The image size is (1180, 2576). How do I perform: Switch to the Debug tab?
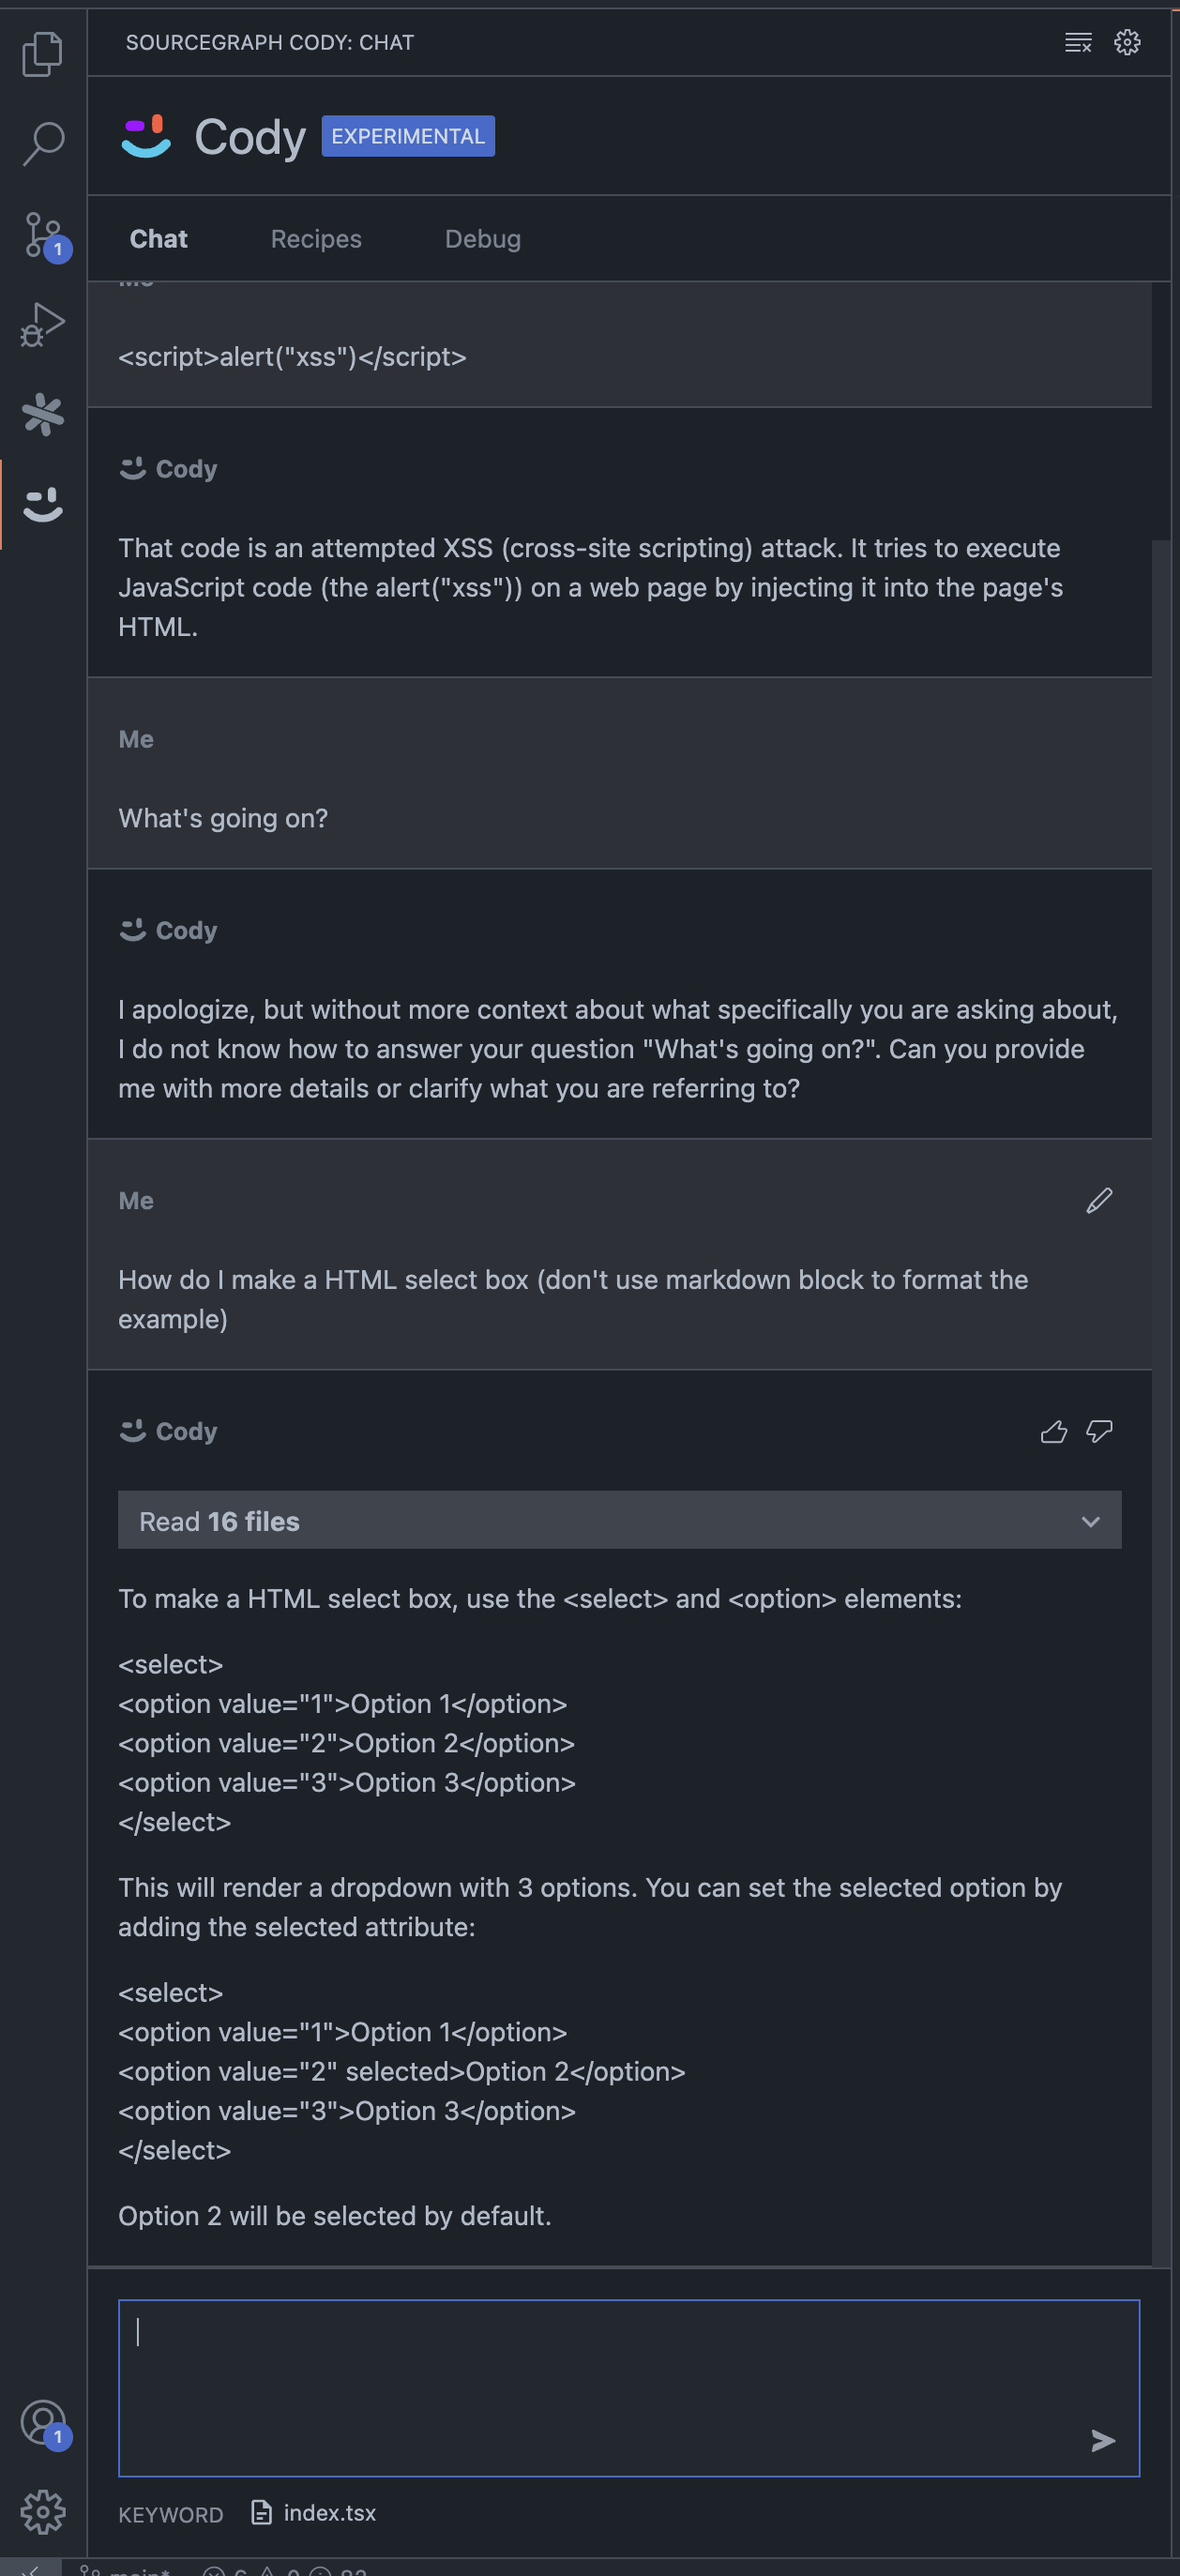pos(482,239)
